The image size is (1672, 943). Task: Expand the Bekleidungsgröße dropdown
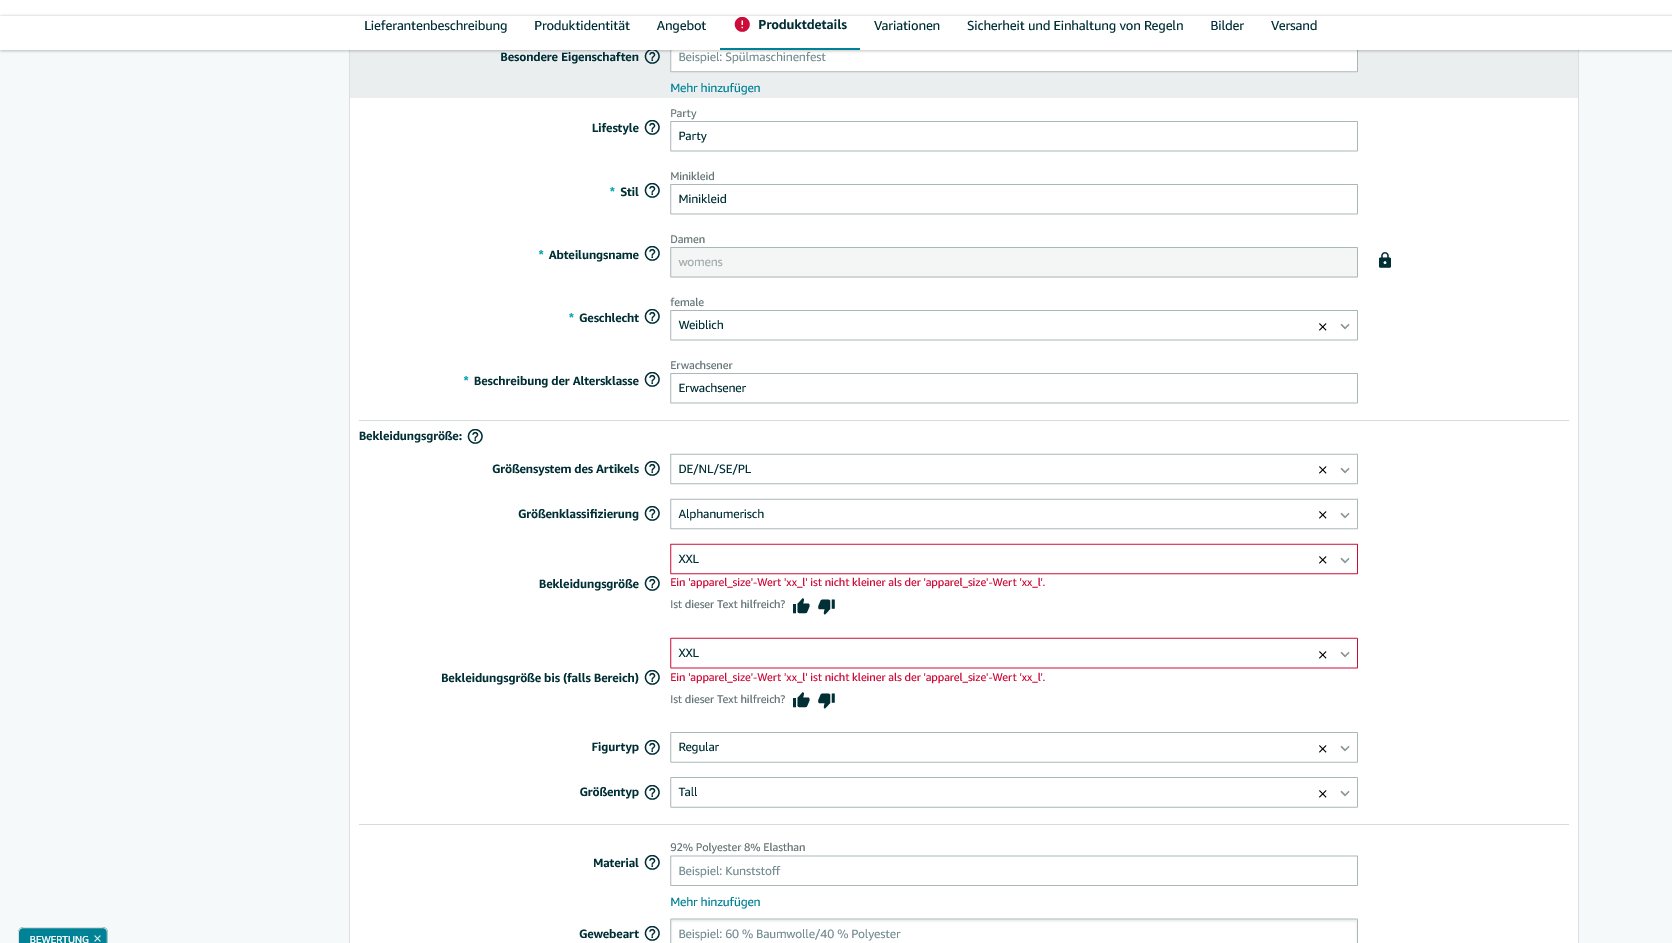point(1345,560)
